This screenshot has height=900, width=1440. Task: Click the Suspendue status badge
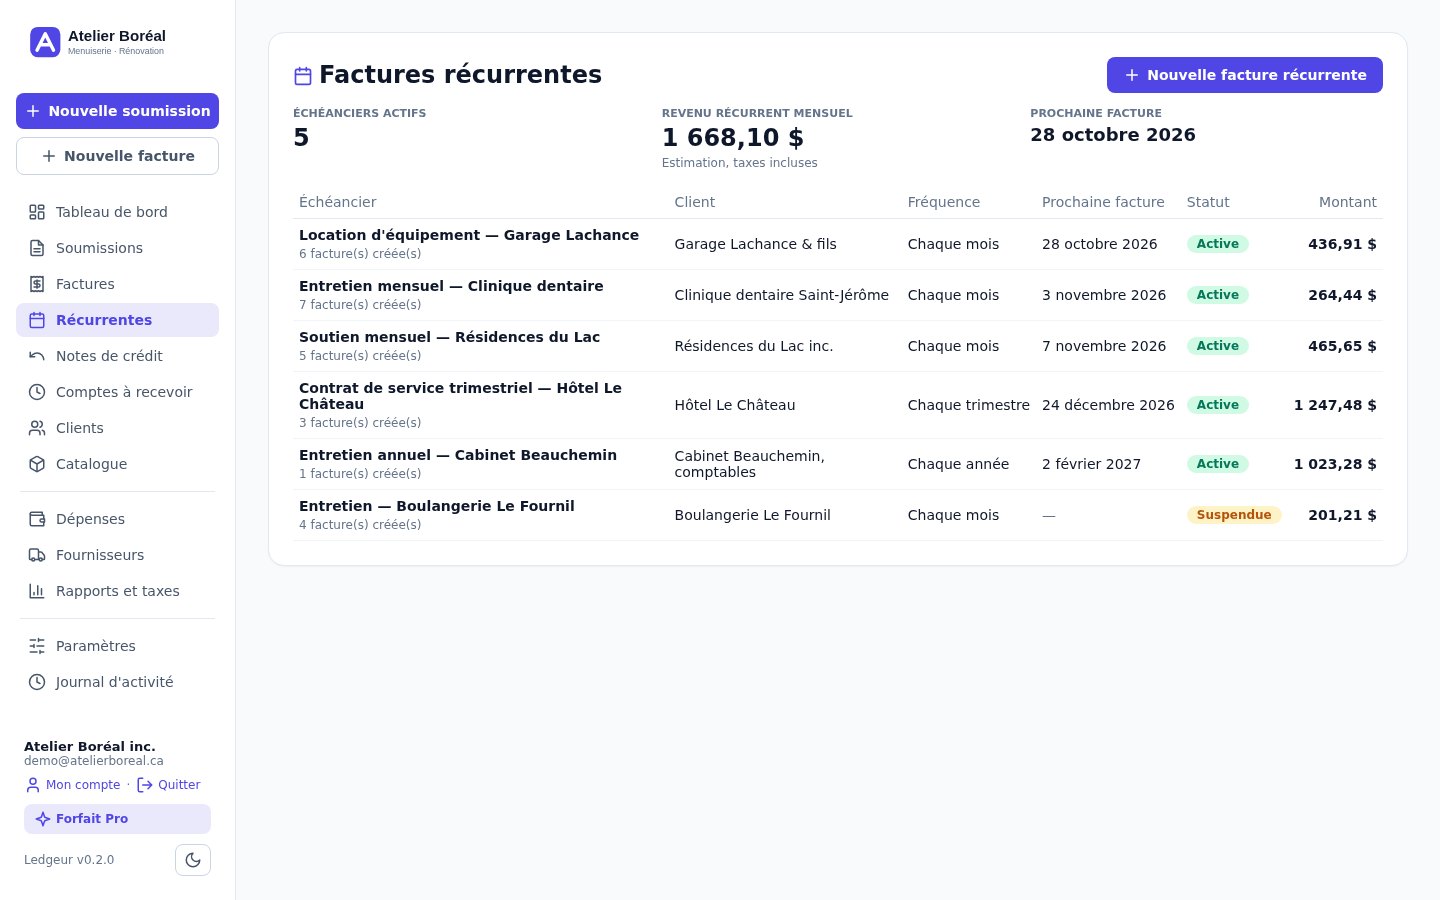pos(1234,515)
